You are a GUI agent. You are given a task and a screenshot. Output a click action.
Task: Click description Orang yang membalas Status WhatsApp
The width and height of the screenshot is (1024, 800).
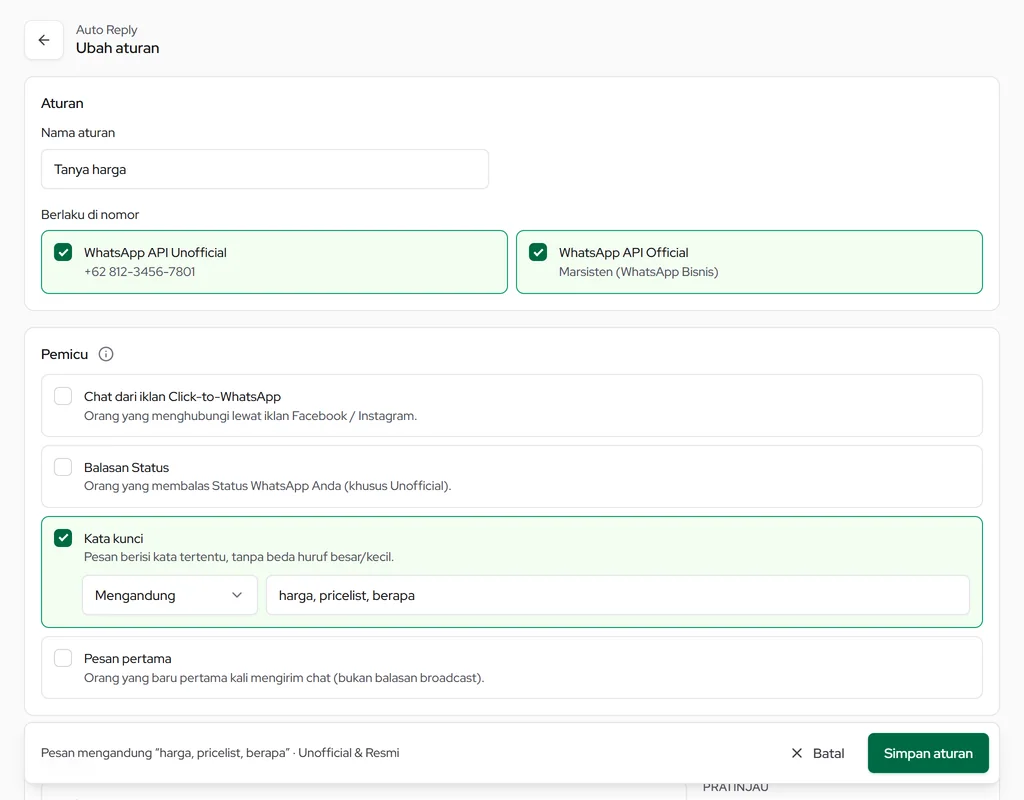tap(268, 486)
